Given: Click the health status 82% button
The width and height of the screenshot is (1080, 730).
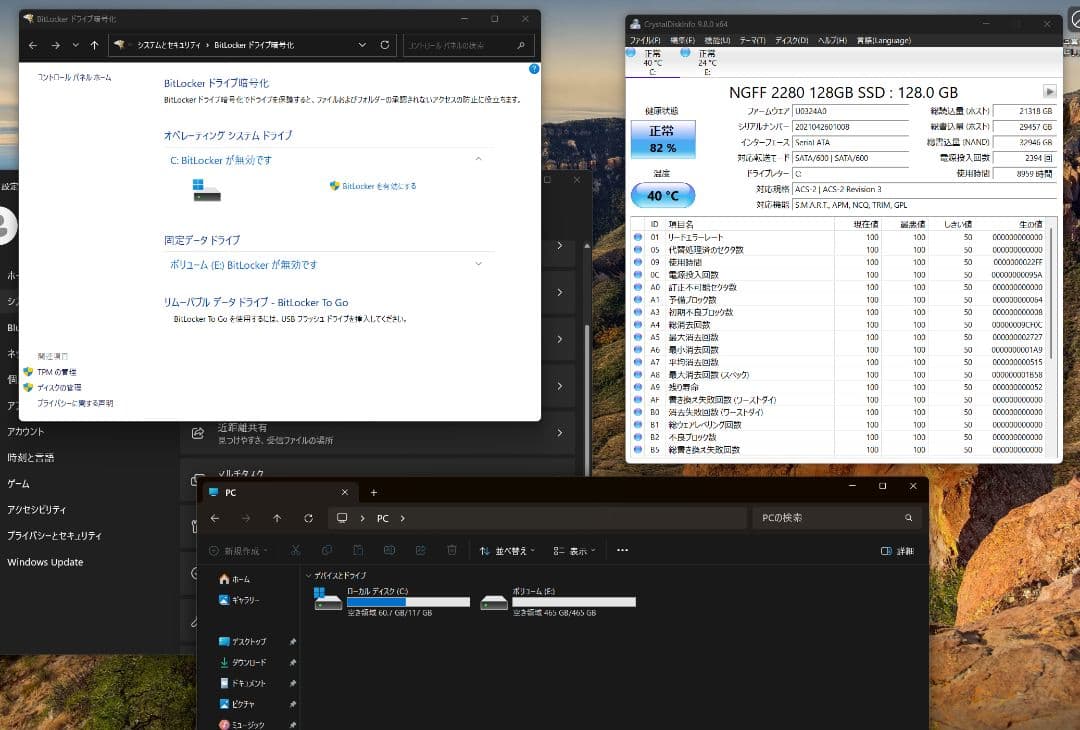Looking at the screenshot, I should point(663,139).
